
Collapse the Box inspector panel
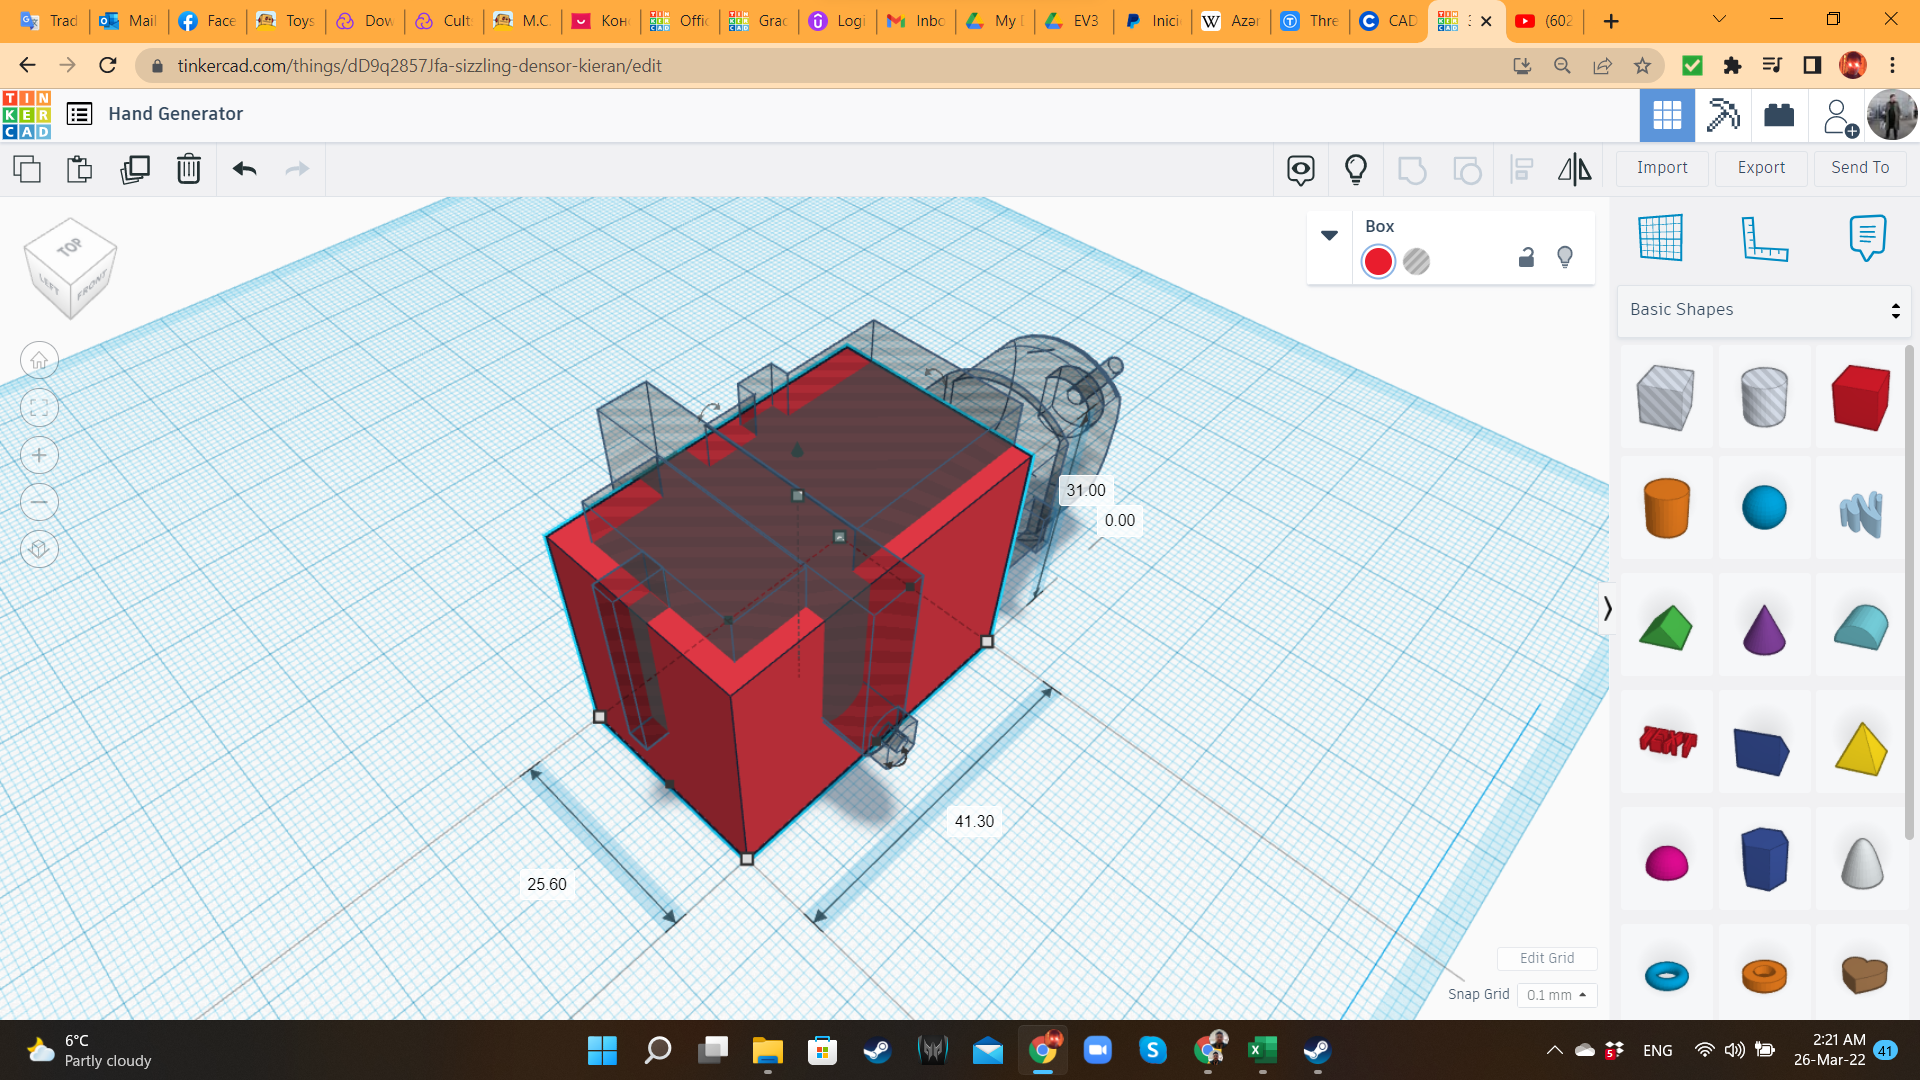click(1329, 235)
